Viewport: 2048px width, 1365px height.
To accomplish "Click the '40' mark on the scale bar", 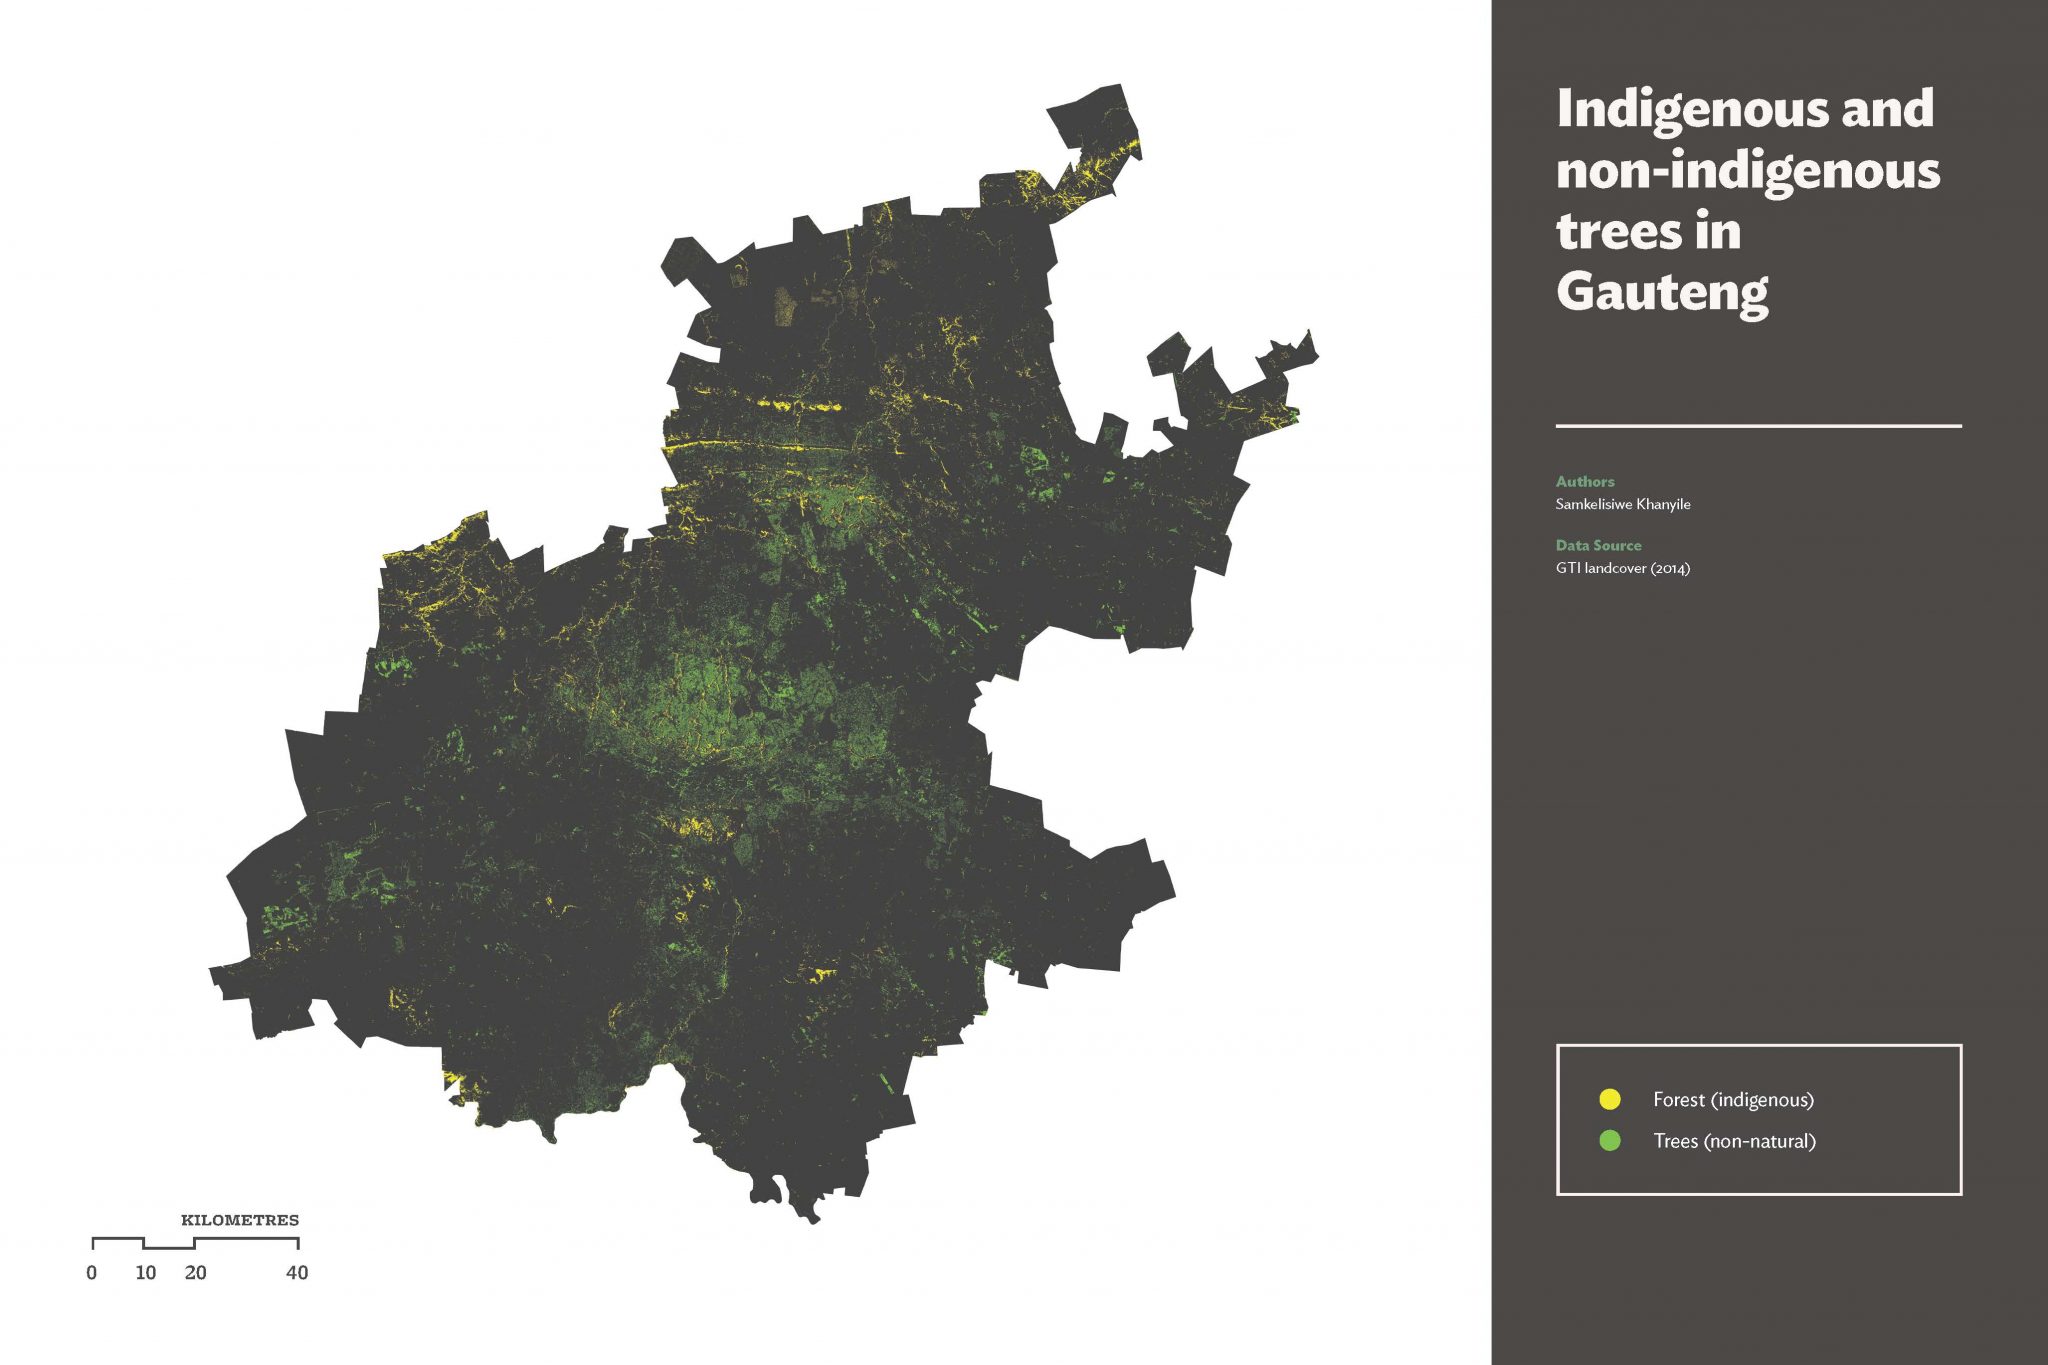I will point(297,1273).
